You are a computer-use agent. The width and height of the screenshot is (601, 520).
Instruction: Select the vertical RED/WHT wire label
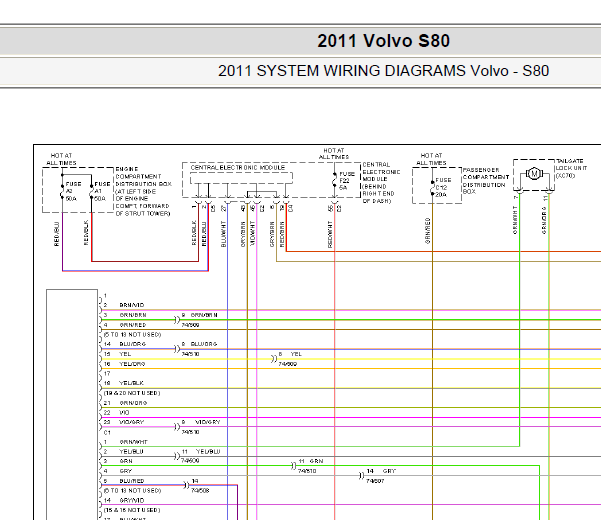click(330, 234)
